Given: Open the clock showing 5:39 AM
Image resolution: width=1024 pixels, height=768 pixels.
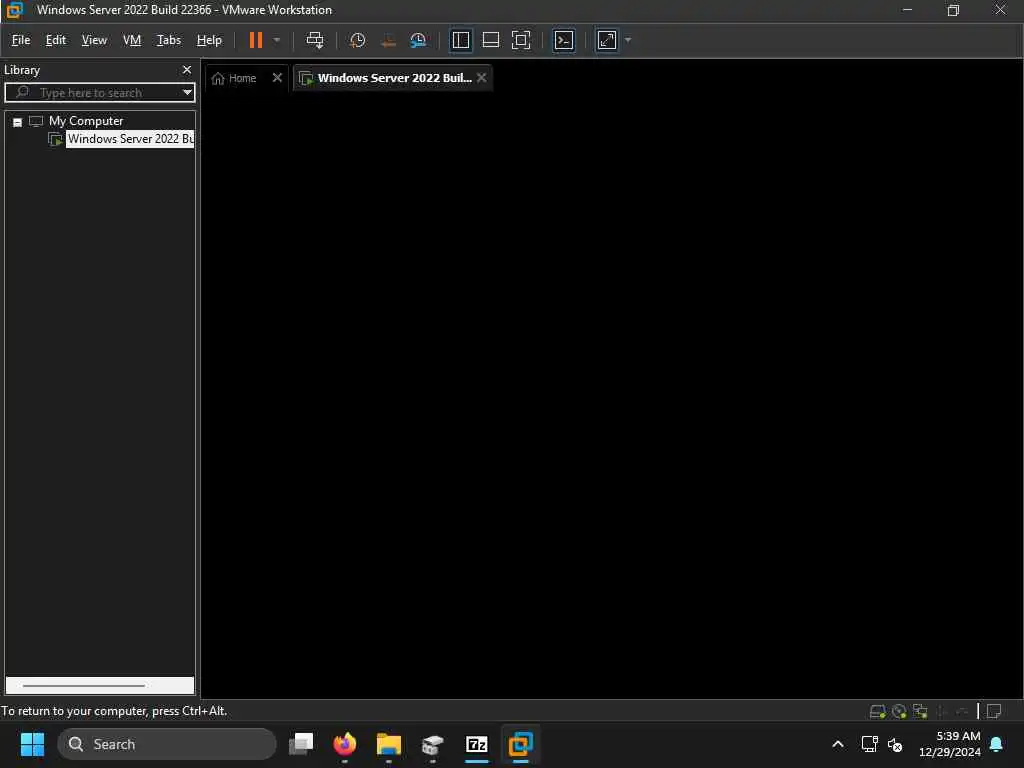Looking at the screenshot, I should [x=950, y=744].
